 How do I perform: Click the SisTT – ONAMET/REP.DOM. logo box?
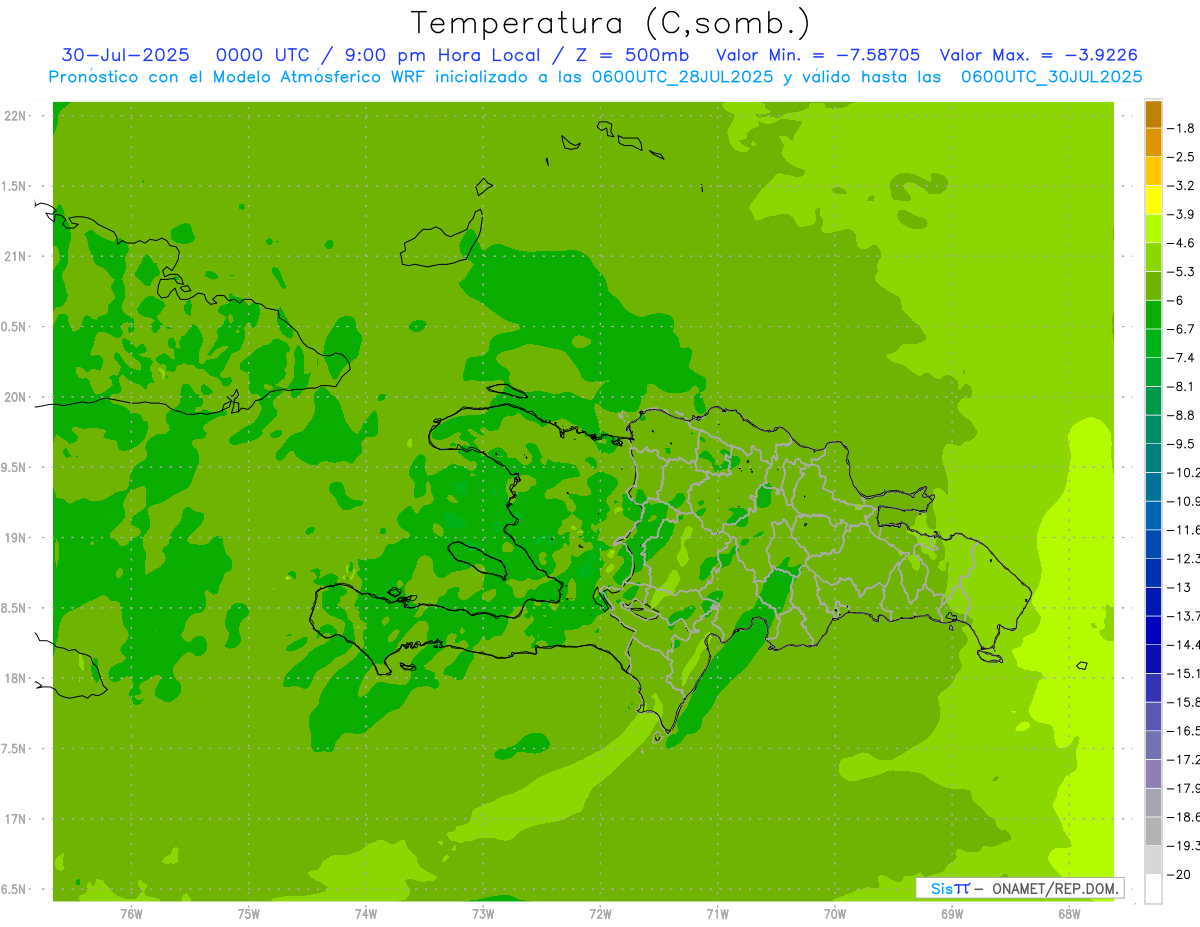click(x=1019, y=888)
